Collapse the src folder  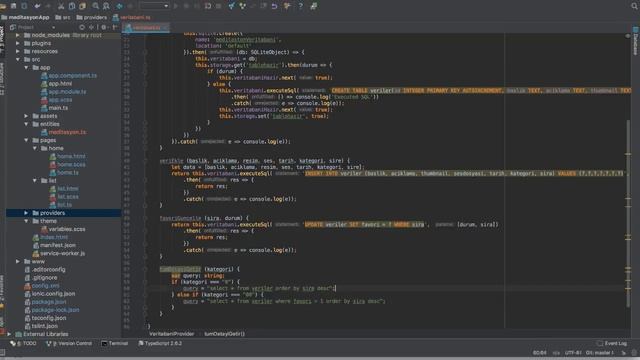coord(18,60)
